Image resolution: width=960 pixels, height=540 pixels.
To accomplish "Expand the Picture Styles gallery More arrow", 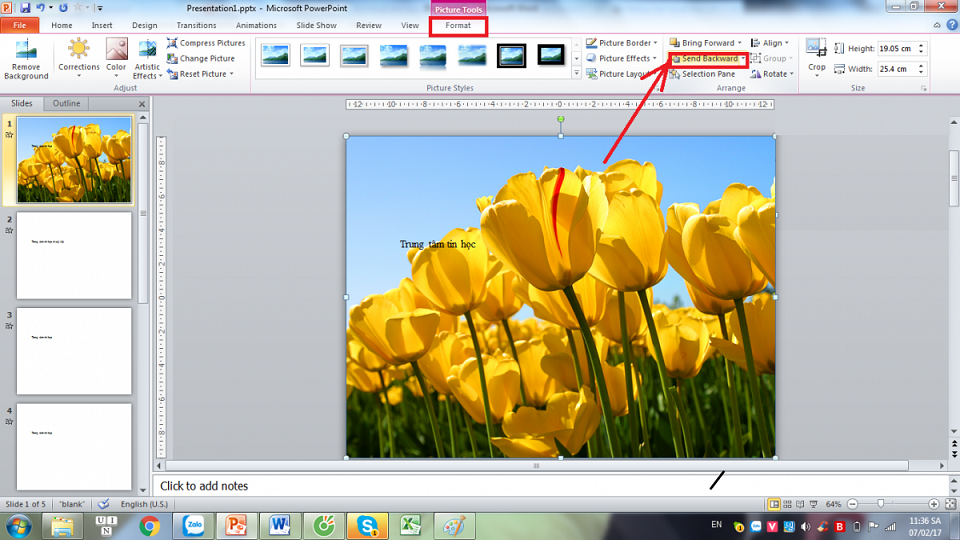I will [x=576, y=73].
